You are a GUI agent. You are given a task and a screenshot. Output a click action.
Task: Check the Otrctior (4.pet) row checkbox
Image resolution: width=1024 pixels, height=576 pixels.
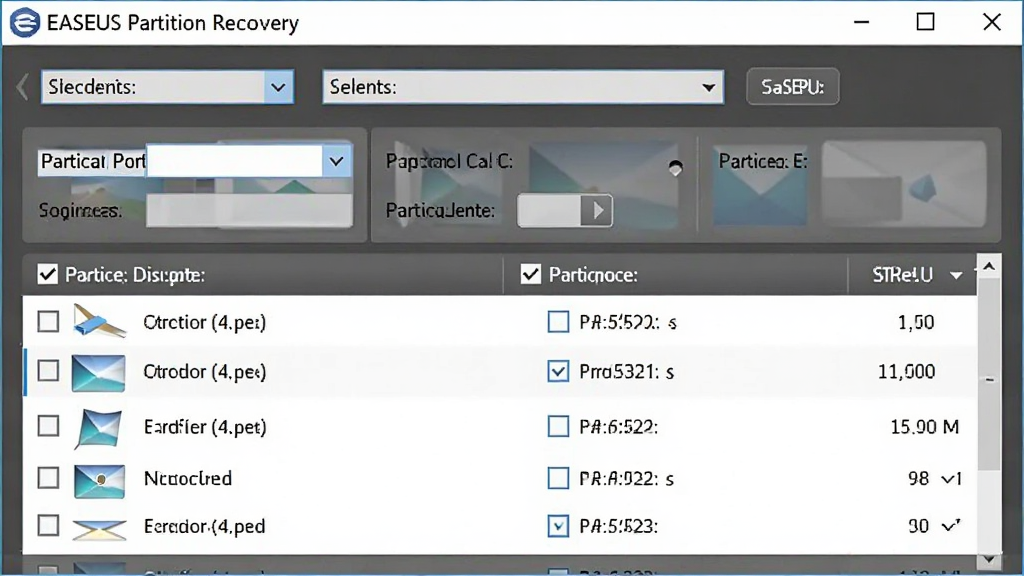[x=48, y=321]
